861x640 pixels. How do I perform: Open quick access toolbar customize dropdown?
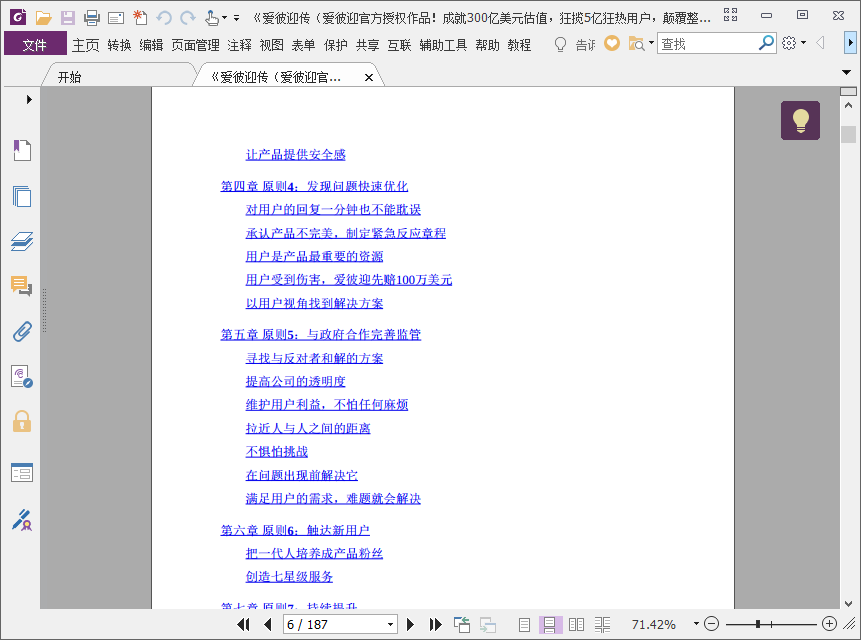point(237,18)
